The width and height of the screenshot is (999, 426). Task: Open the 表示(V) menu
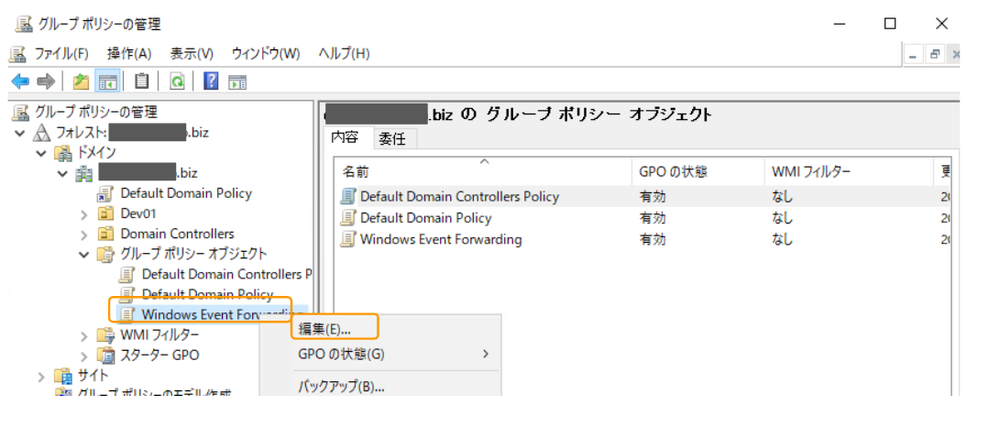pyautogui.click(x=192, y=53)
